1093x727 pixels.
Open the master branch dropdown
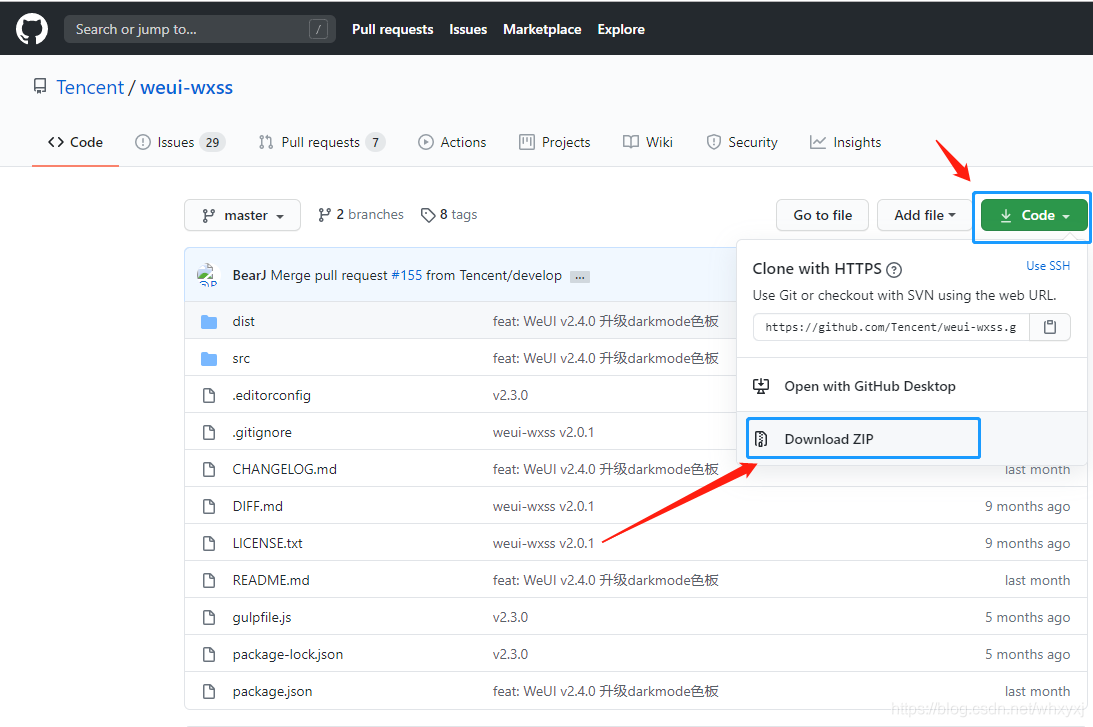(x=243, y=215)
